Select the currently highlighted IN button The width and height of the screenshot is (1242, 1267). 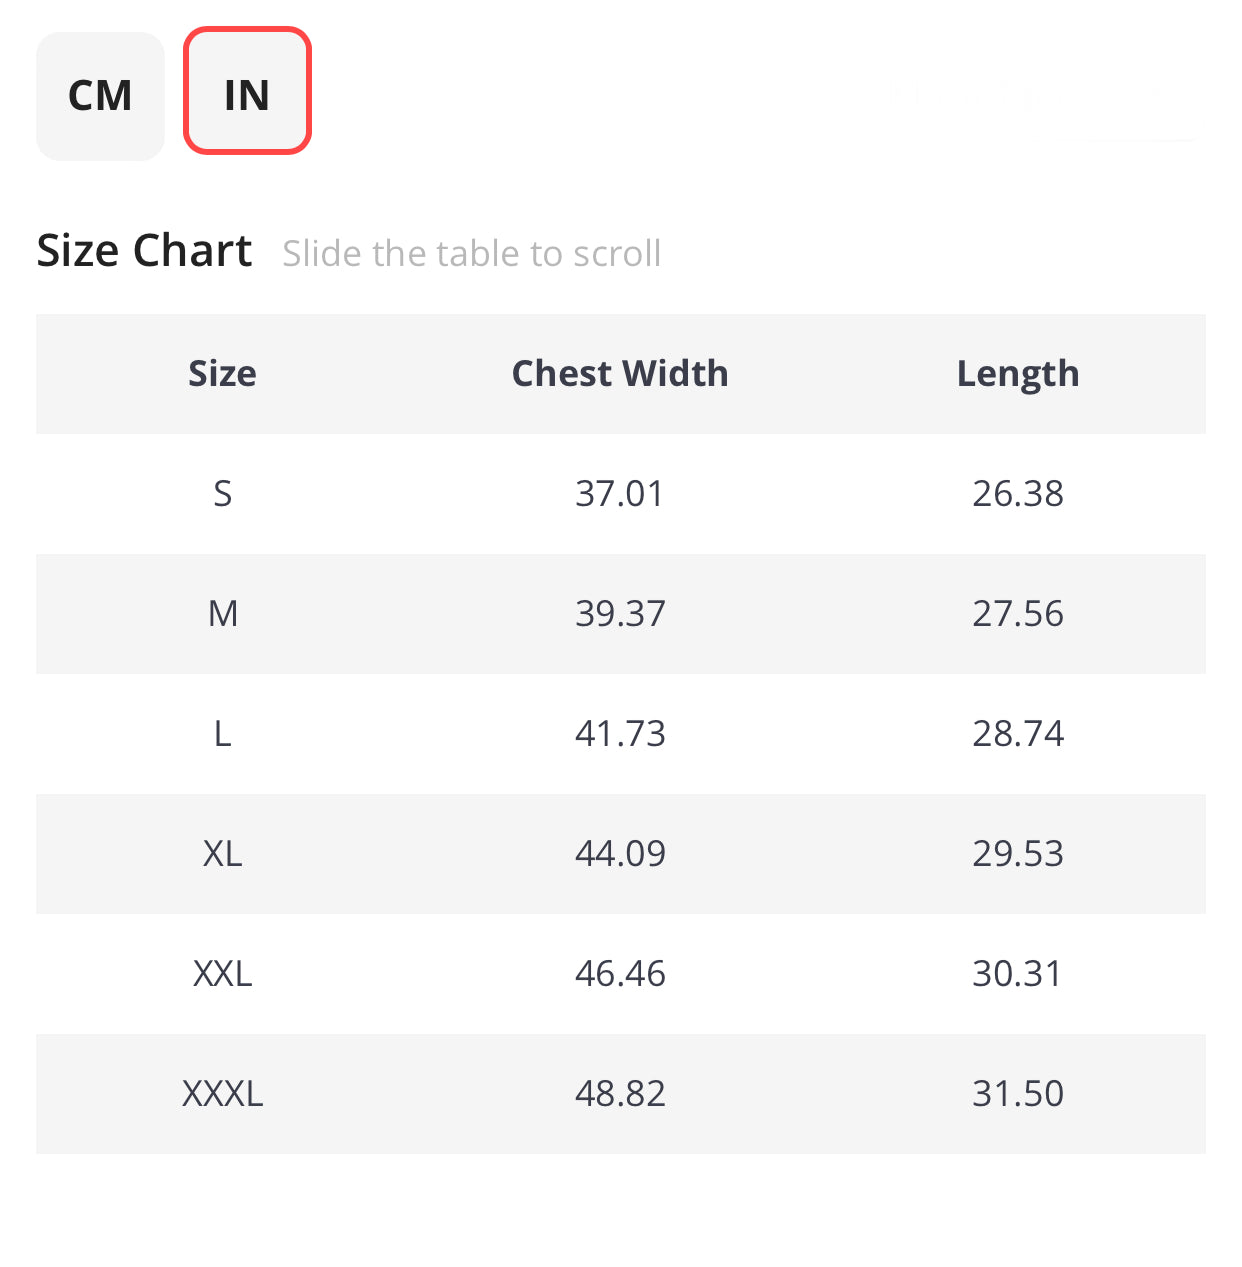pyautogui.click(x=247, y=91)
